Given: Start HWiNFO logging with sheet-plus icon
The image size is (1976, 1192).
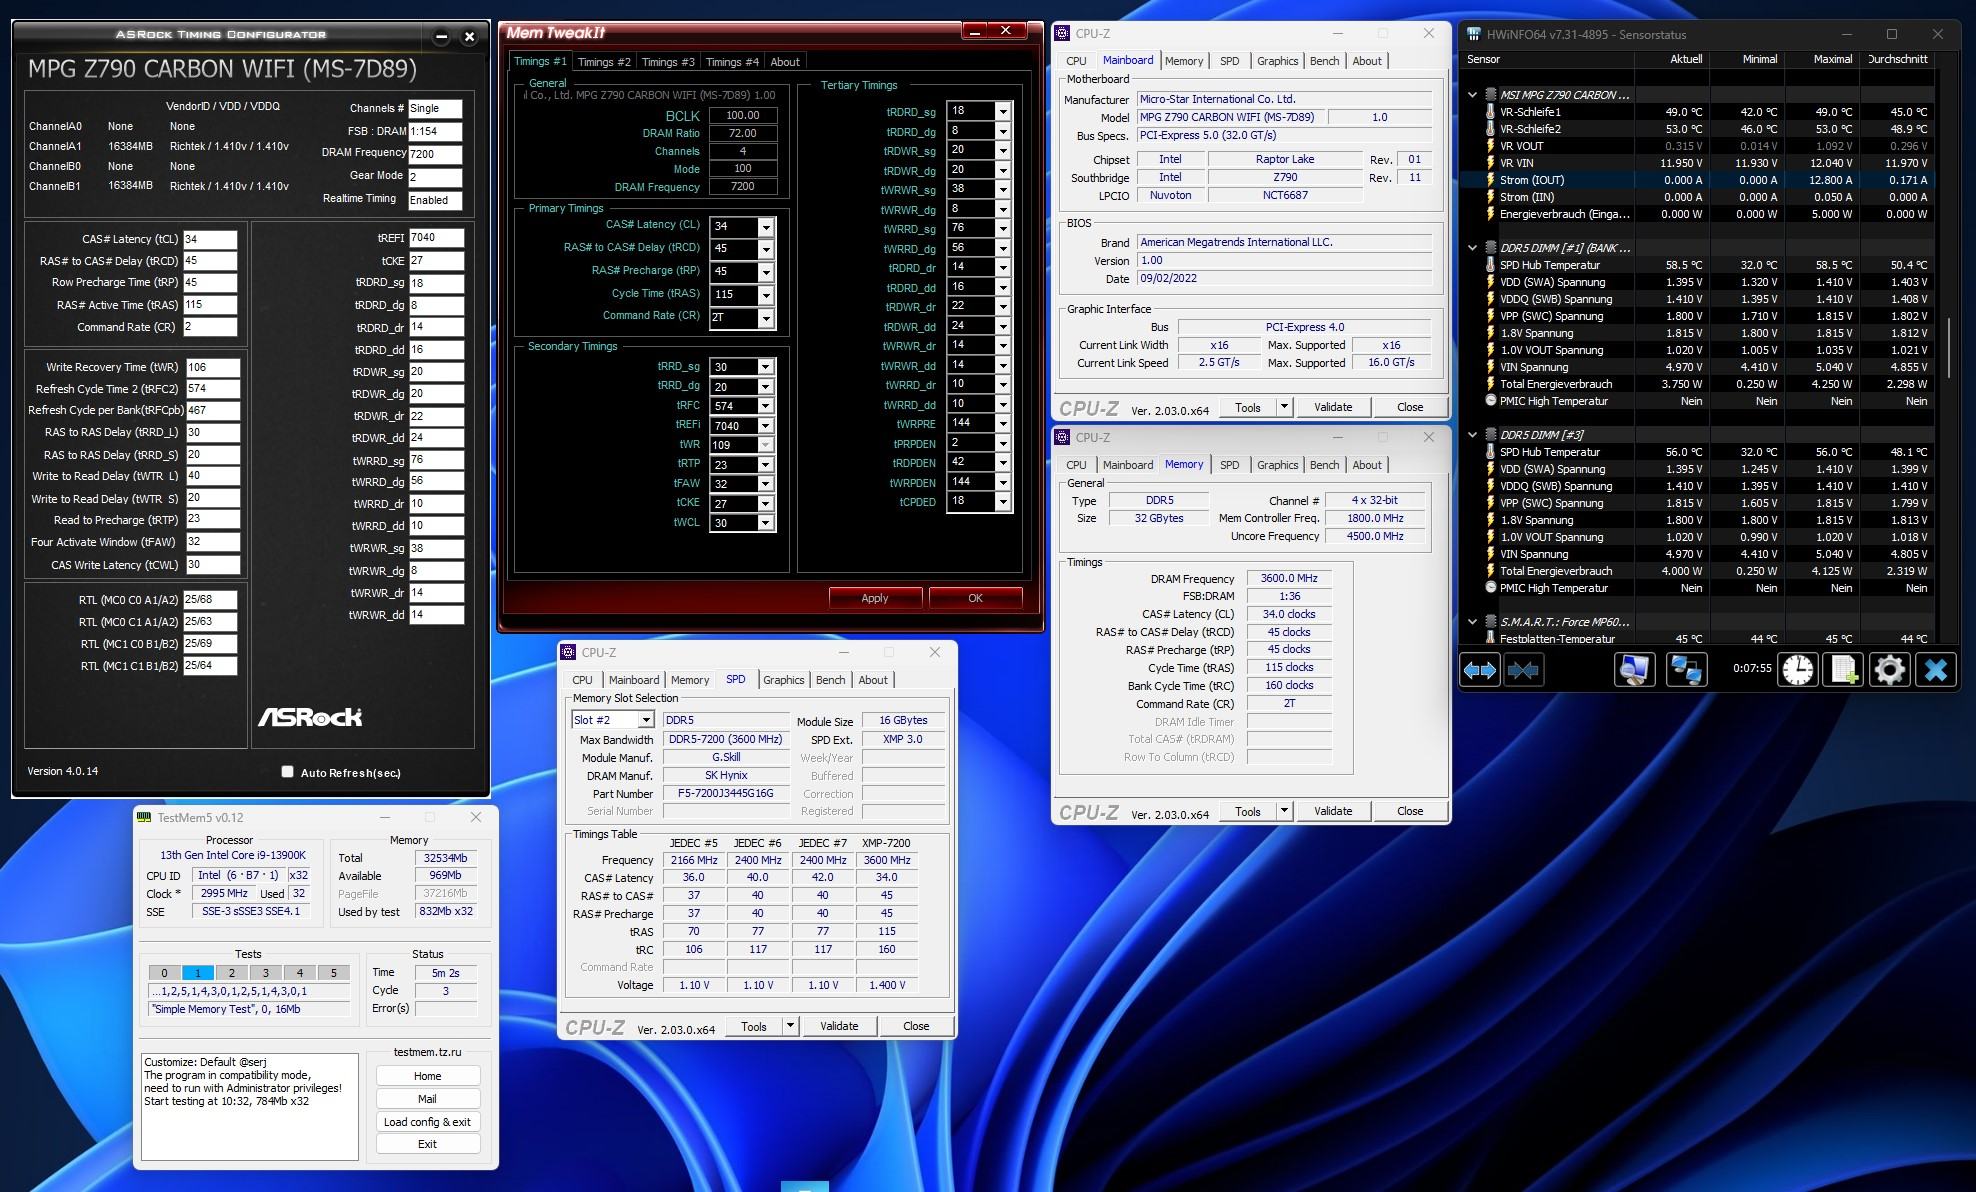Looking at the screenshot, I should click(x=1843, y=670).
